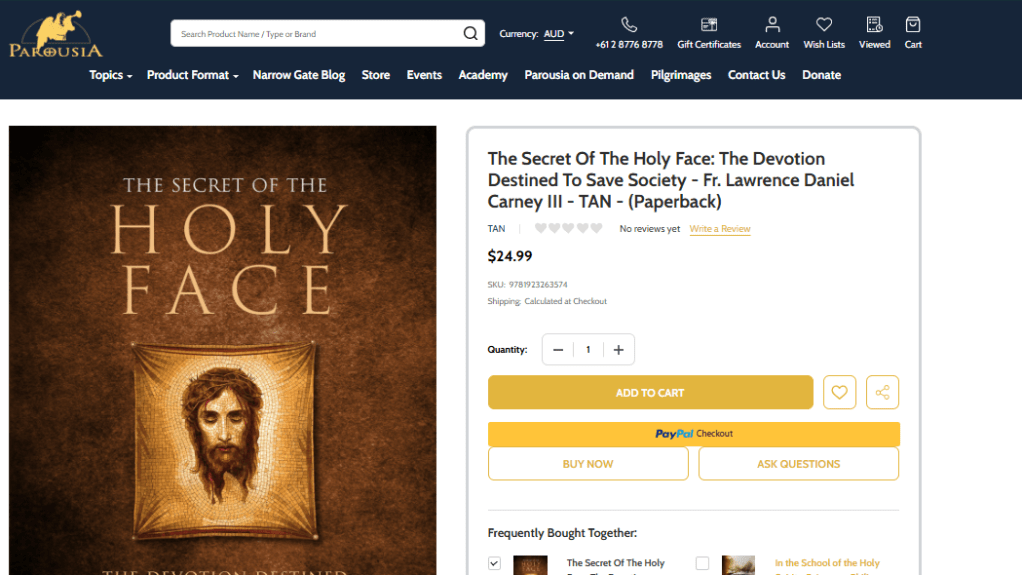Screen dimensions: 1022x575
Task: Expand the Topics menu
Action: (x=110, y=75)
